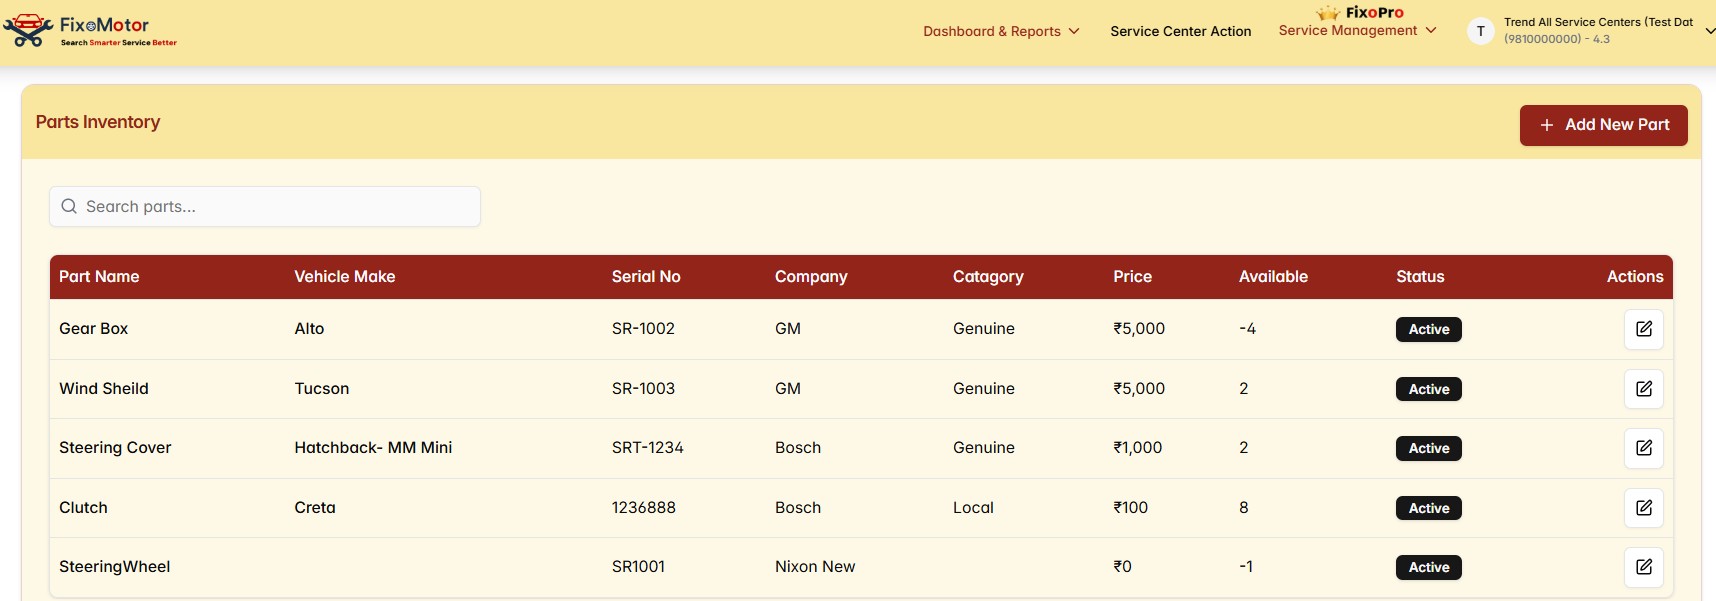1716x601 pixels.
Task: Edit the Wind Sheild part
Action: click(1643, 389)
